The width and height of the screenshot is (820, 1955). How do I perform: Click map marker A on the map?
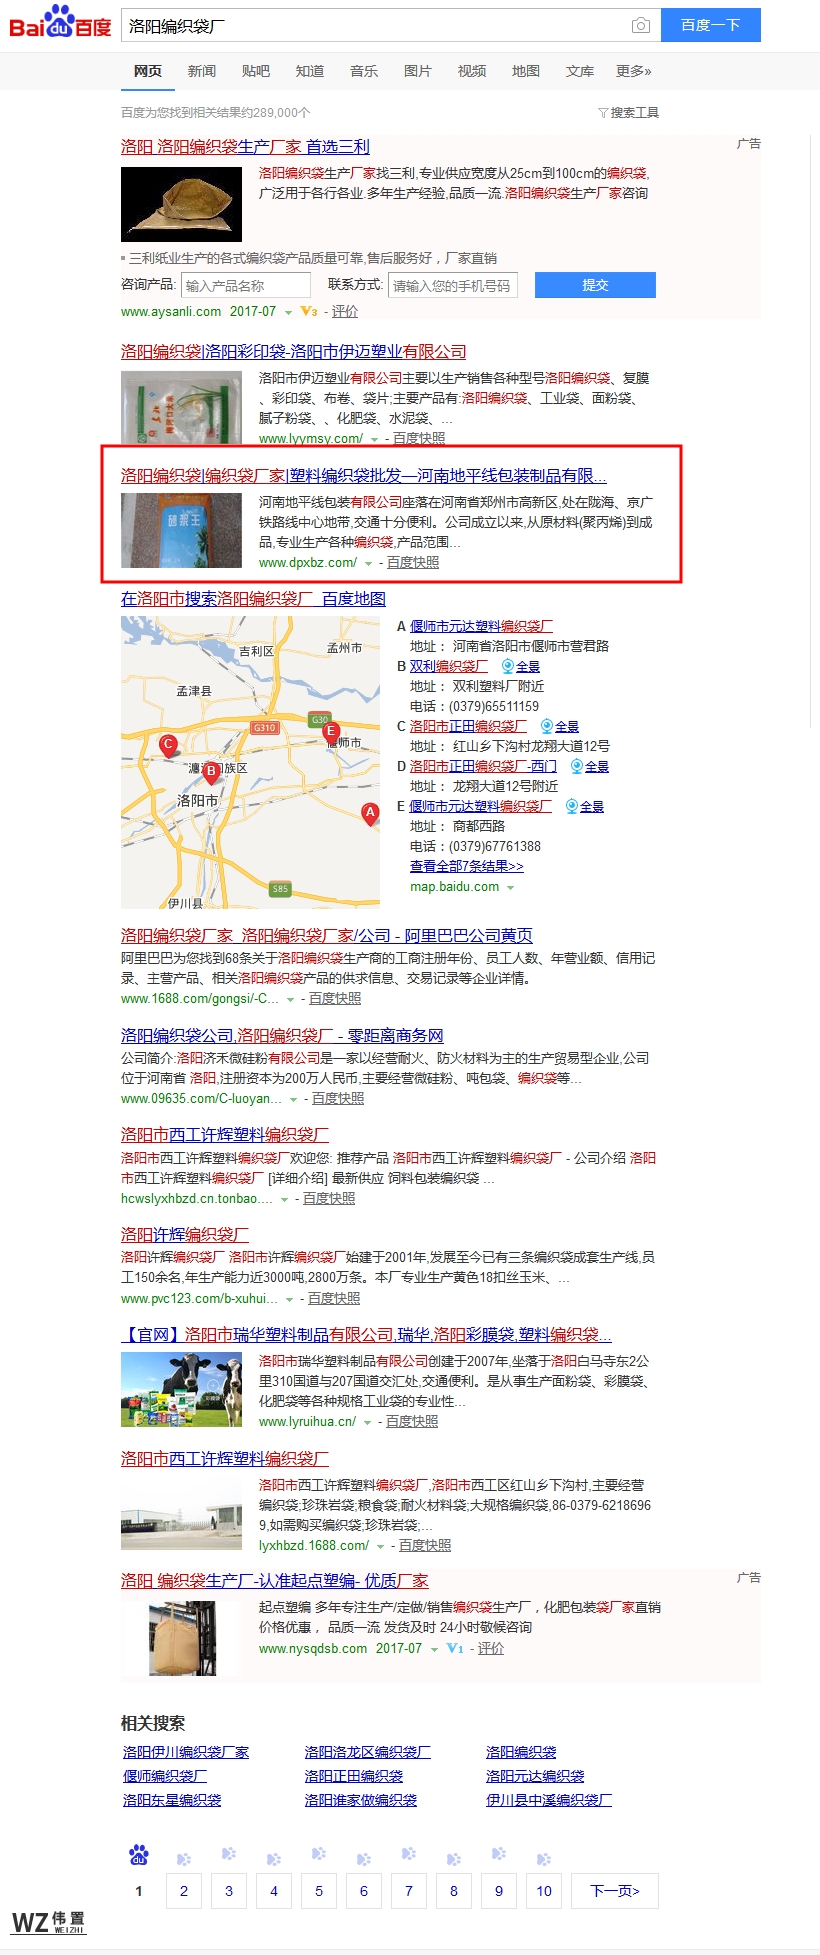click(x=370, y=813)
